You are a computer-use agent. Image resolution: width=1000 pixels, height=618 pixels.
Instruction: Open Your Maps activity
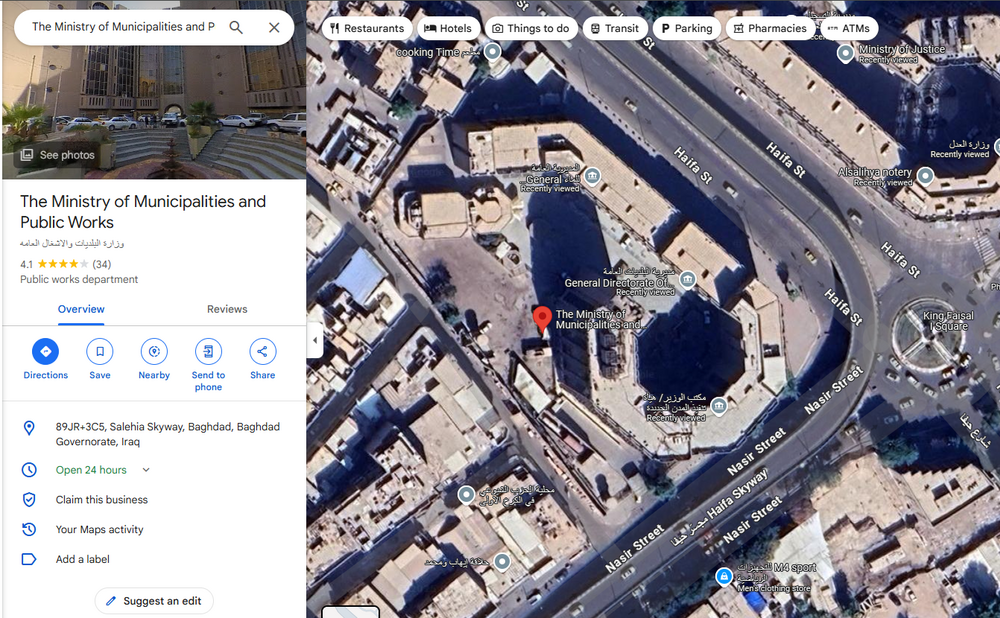(x=99, y=529)
